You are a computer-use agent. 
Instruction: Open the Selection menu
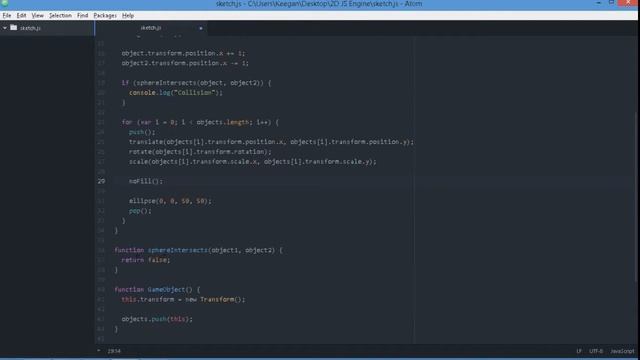click(x=60, y=16)
